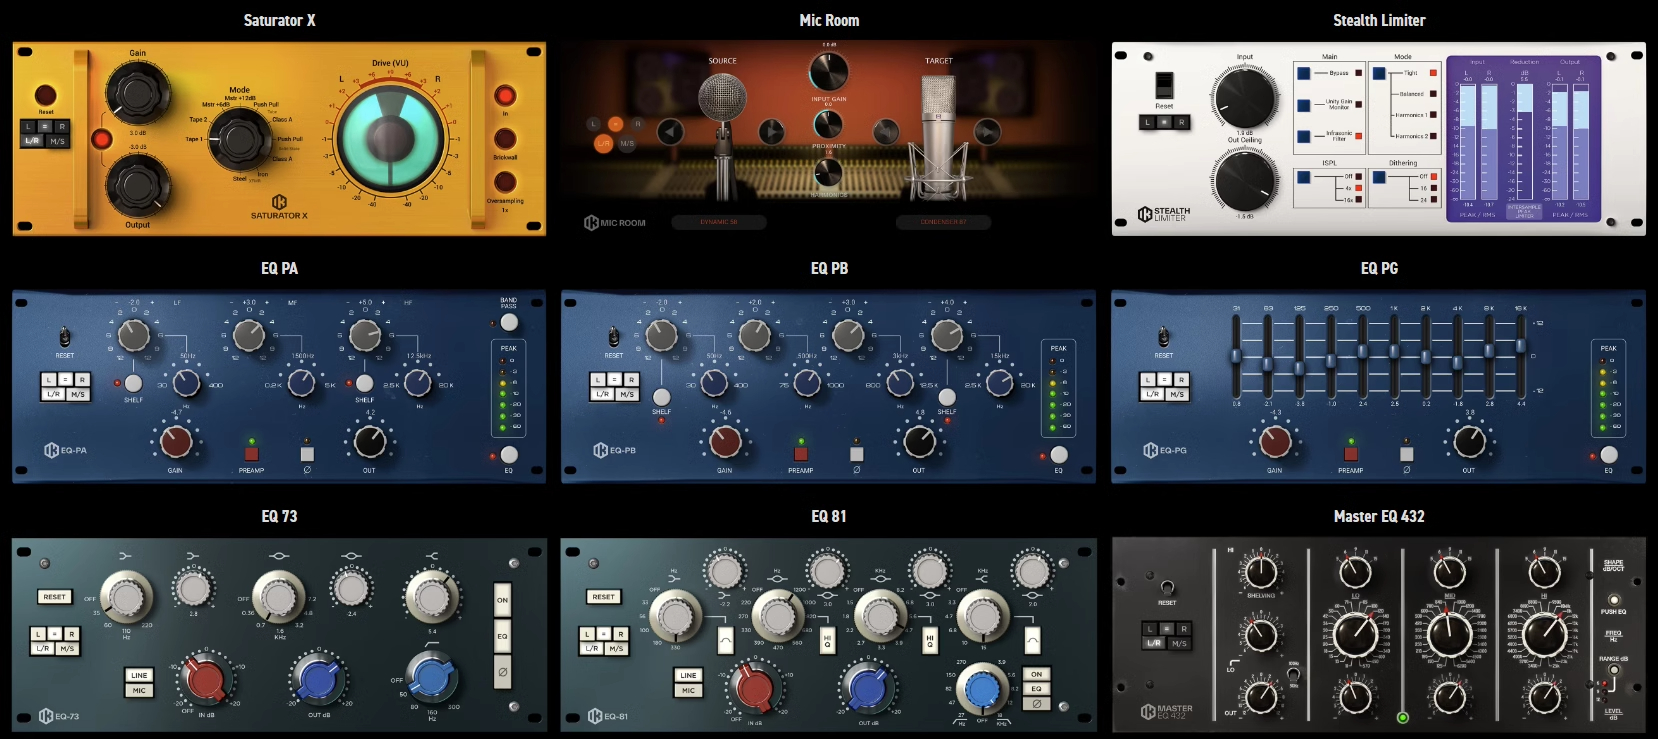
Task: Toggle Preamp button on EQ PG
Action: point(1351,454)
